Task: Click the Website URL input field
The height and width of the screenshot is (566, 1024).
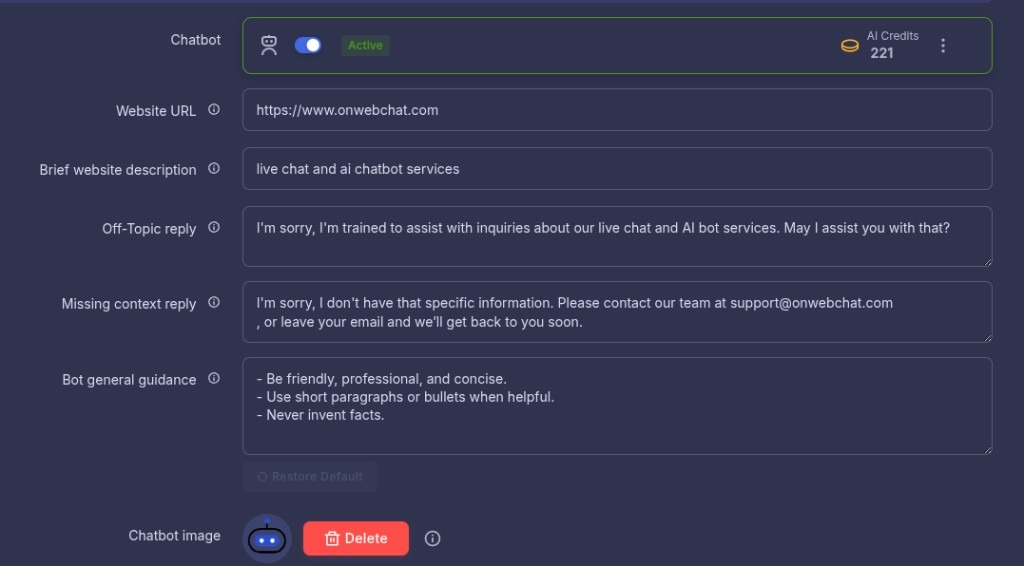Action: click(x=616, y=110)
